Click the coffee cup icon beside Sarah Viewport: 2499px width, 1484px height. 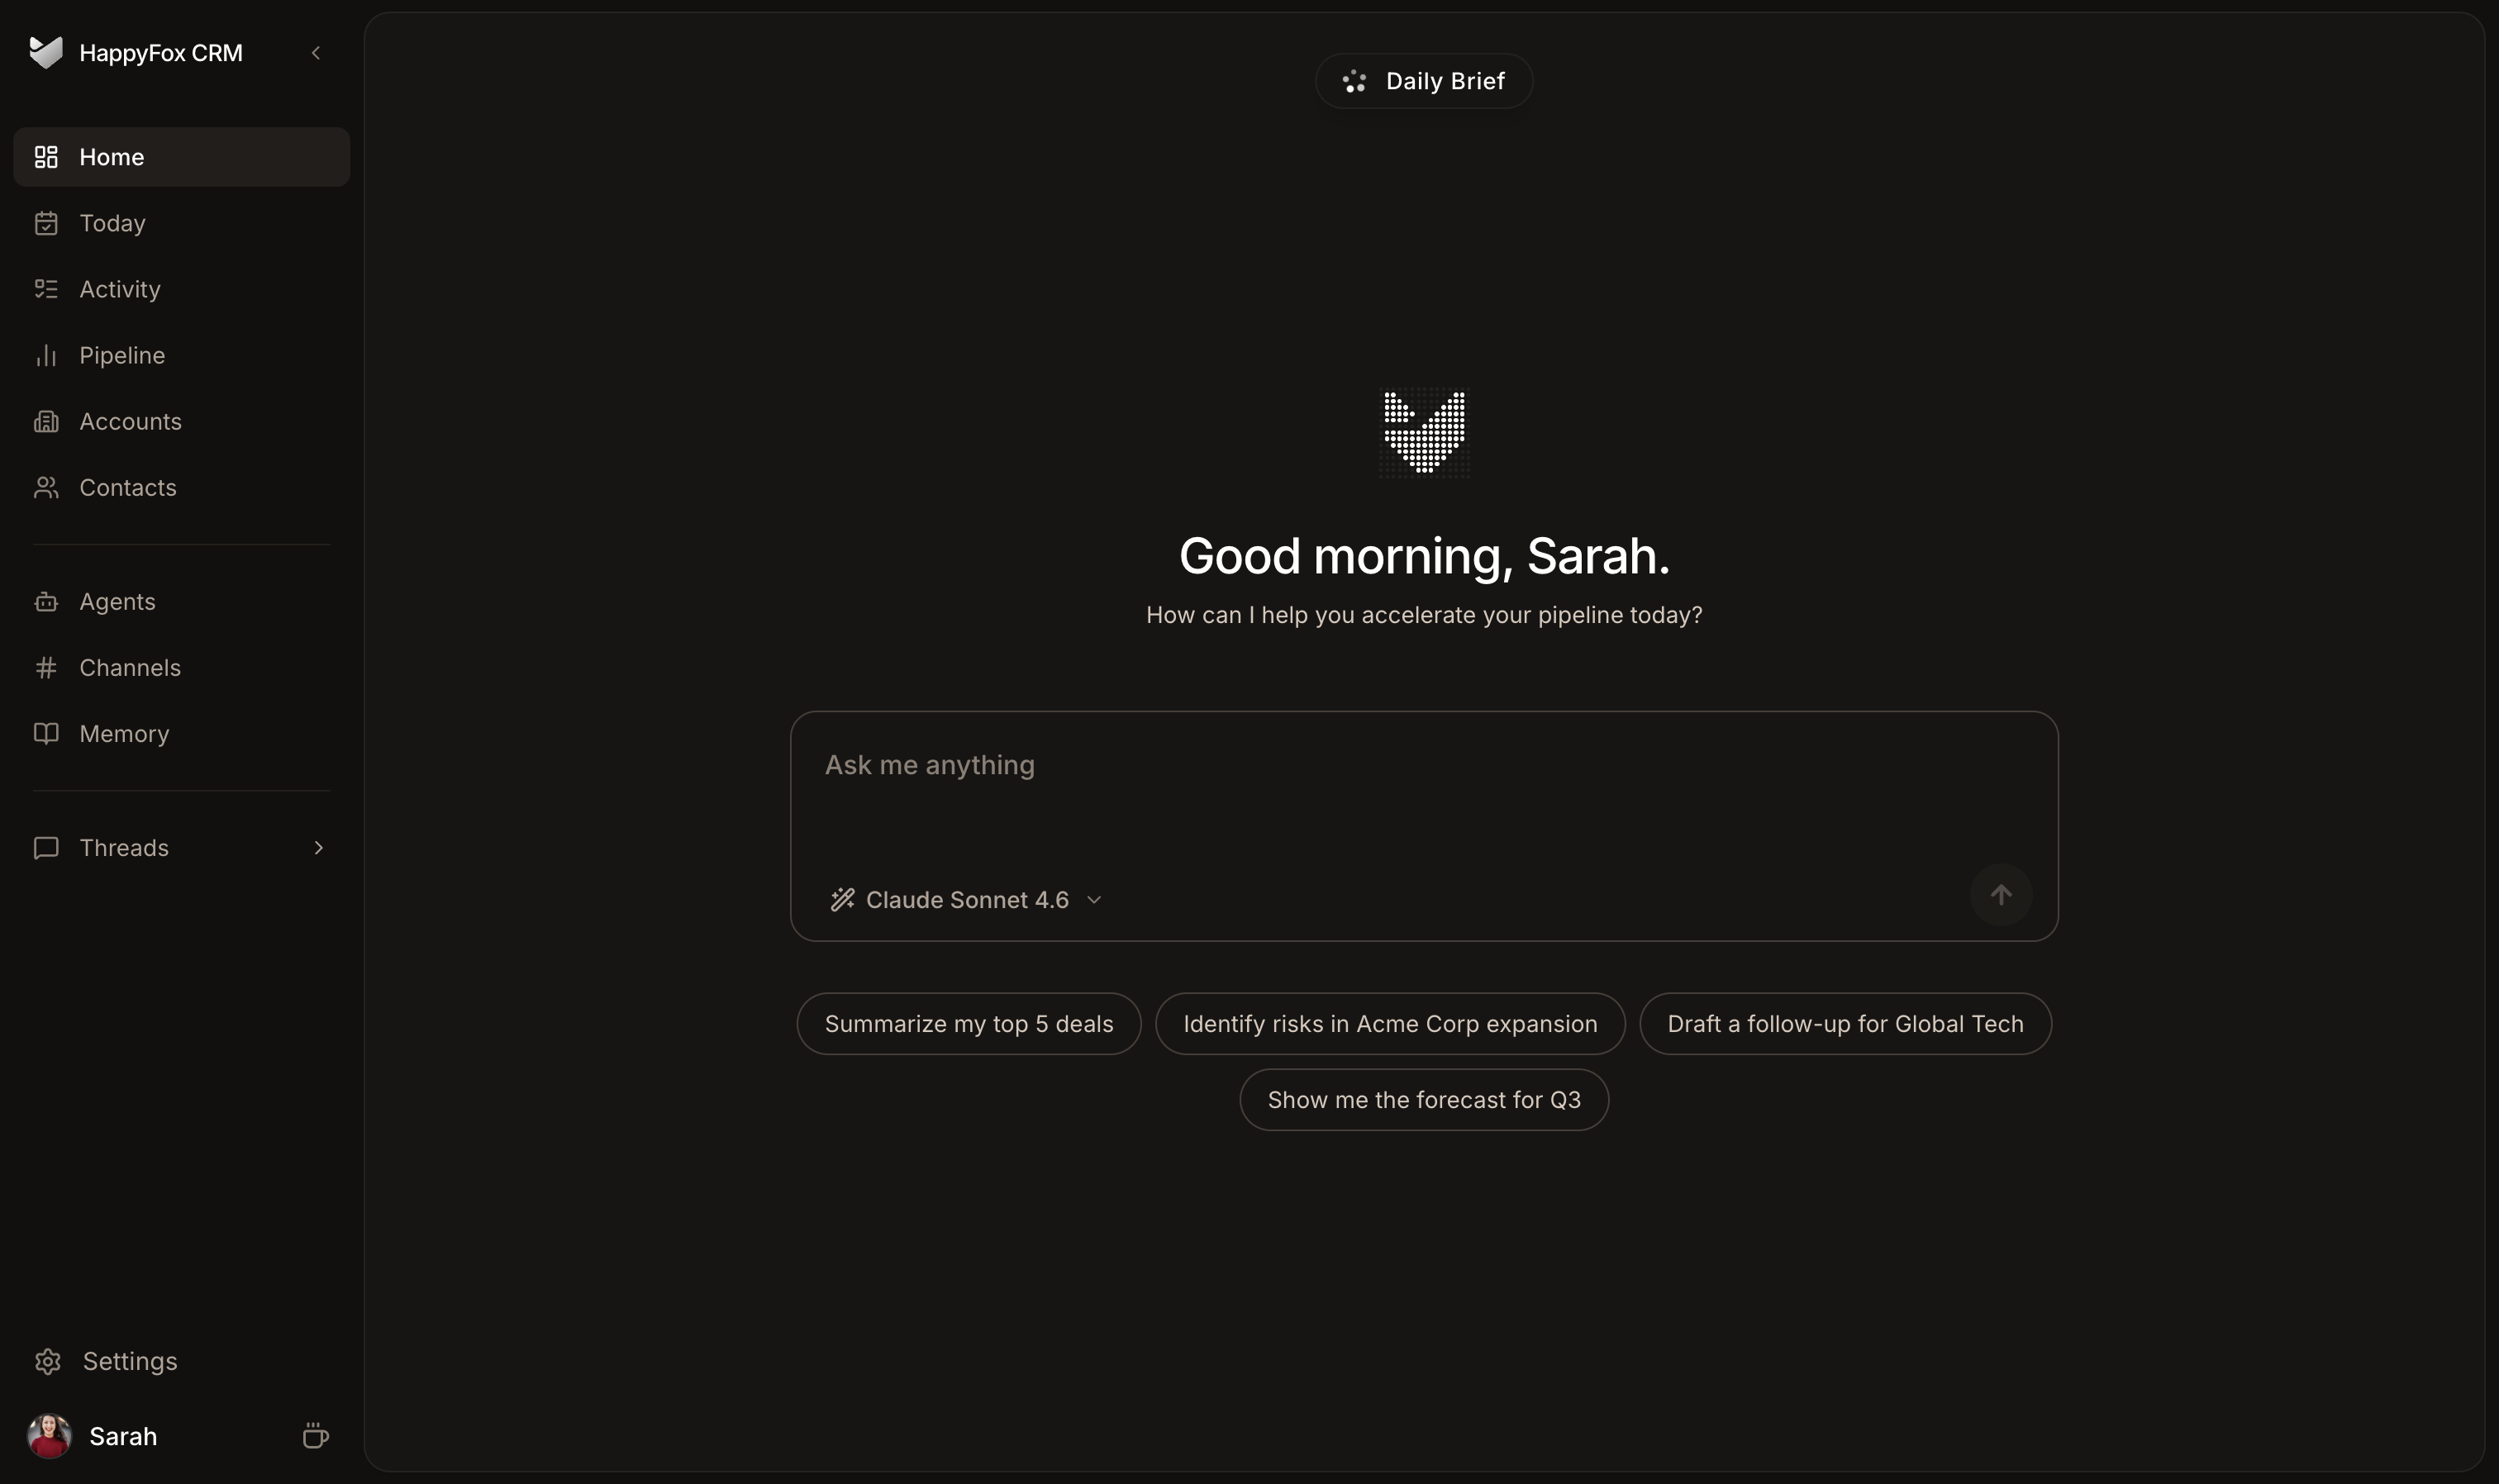(x=315, y=1436)
